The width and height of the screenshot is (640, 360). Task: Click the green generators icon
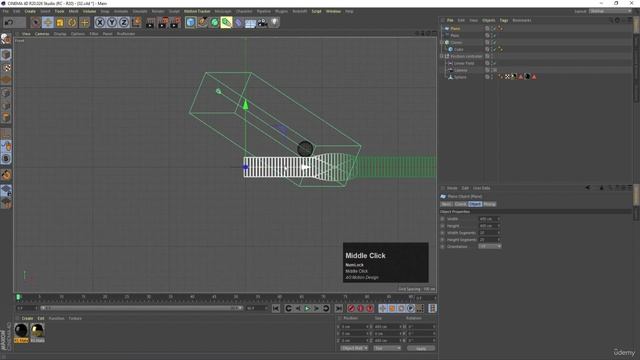click(x=215, y=22)
